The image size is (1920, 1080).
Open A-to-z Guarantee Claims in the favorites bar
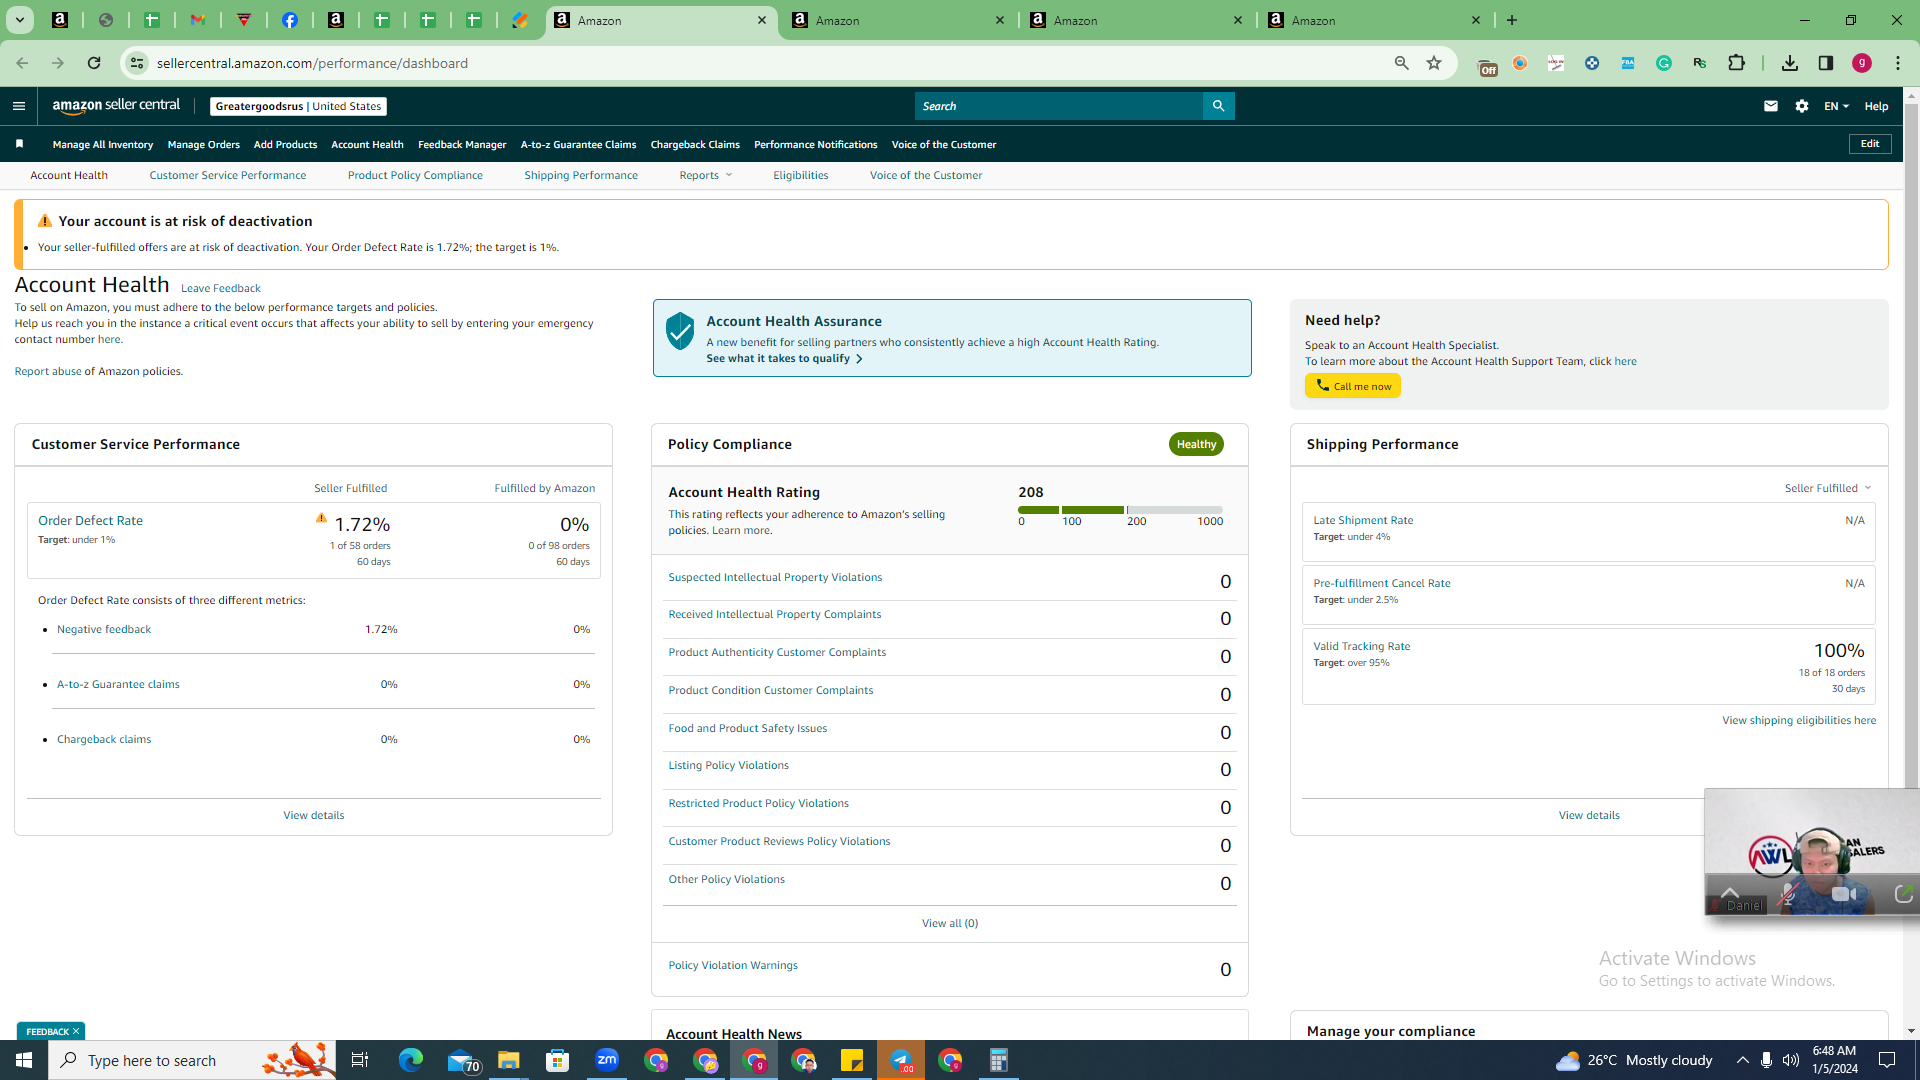[578, 145]
